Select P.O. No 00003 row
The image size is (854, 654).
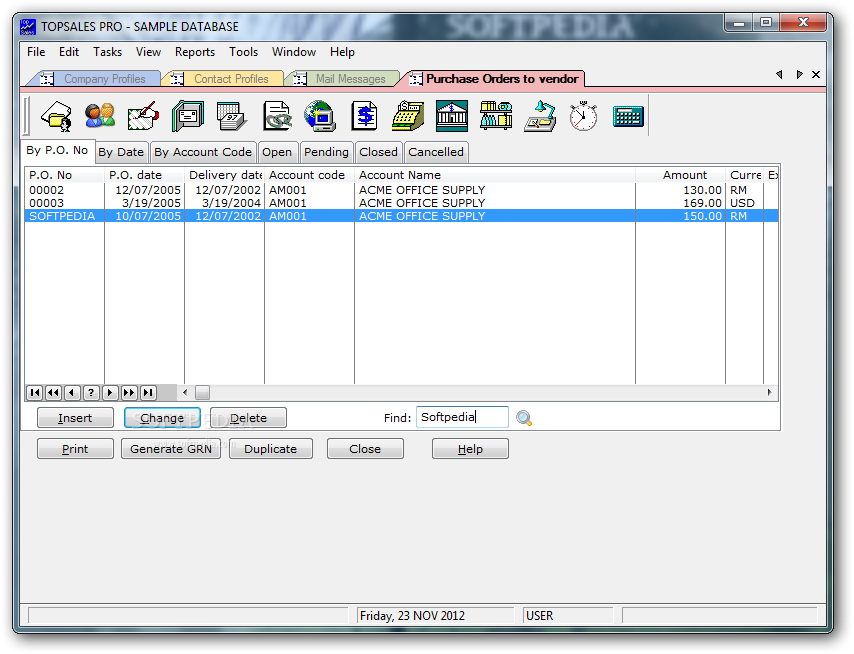tap(401, 203)
